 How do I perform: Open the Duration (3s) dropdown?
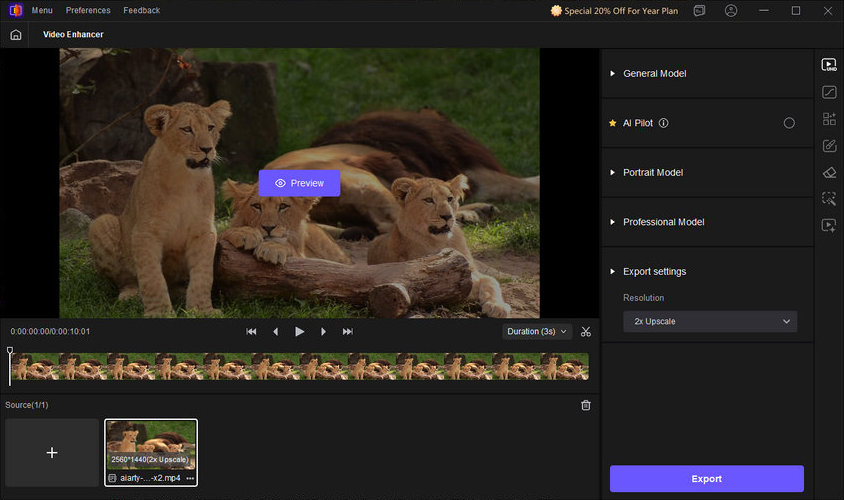[x=537, y=332]
